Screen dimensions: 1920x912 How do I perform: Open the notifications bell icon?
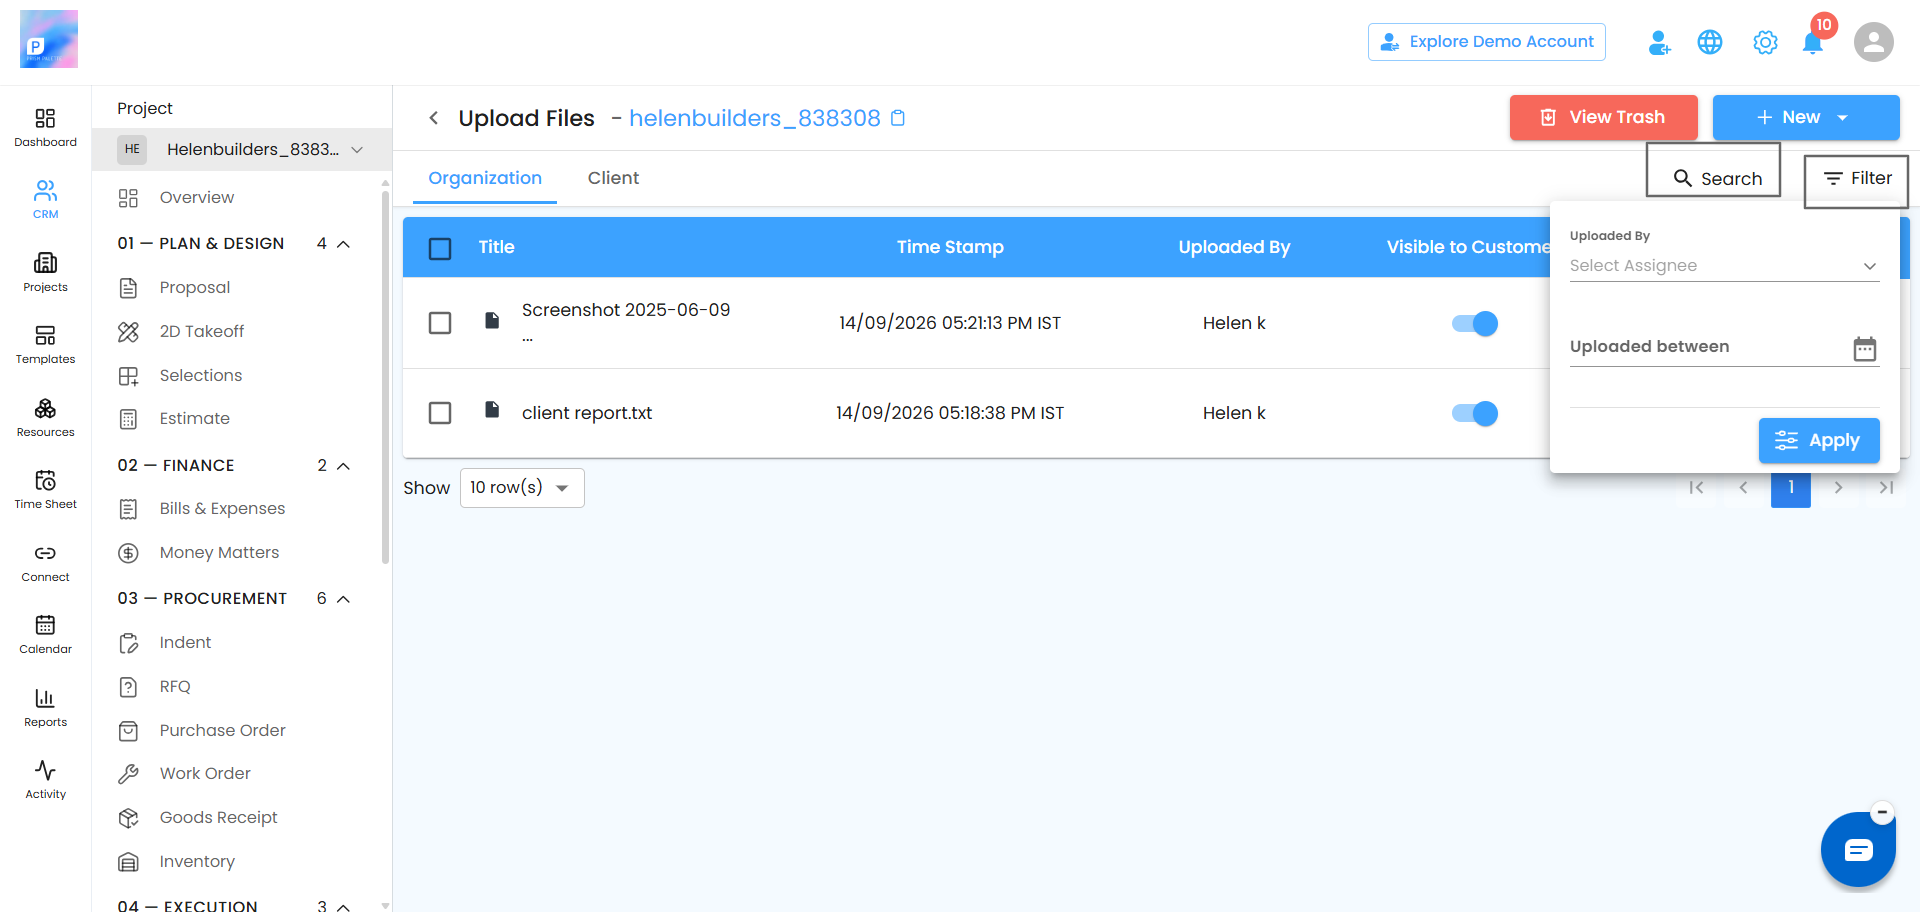pos(1812,43)
